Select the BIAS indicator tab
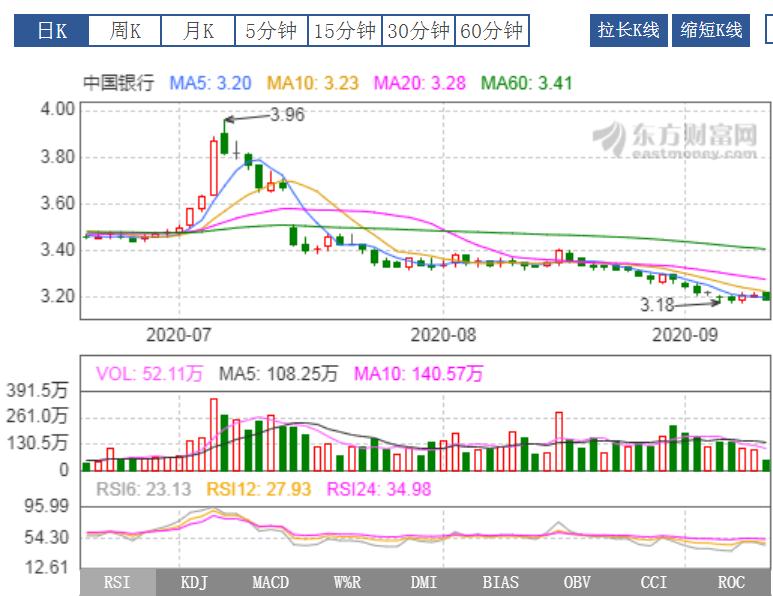This screenshot has height=596, width=773. coord(500,582)
